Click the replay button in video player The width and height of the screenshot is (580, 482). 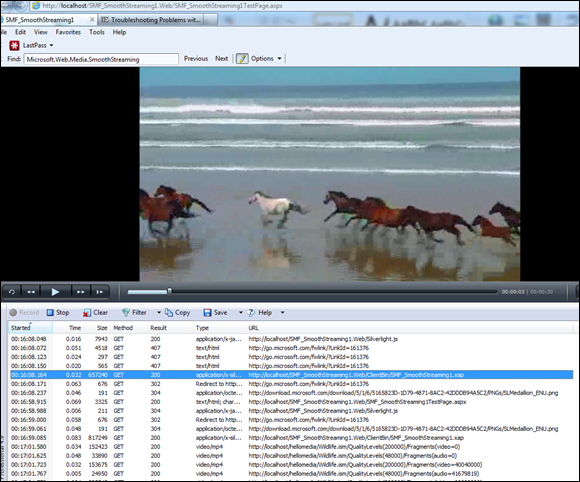point(12,292)
